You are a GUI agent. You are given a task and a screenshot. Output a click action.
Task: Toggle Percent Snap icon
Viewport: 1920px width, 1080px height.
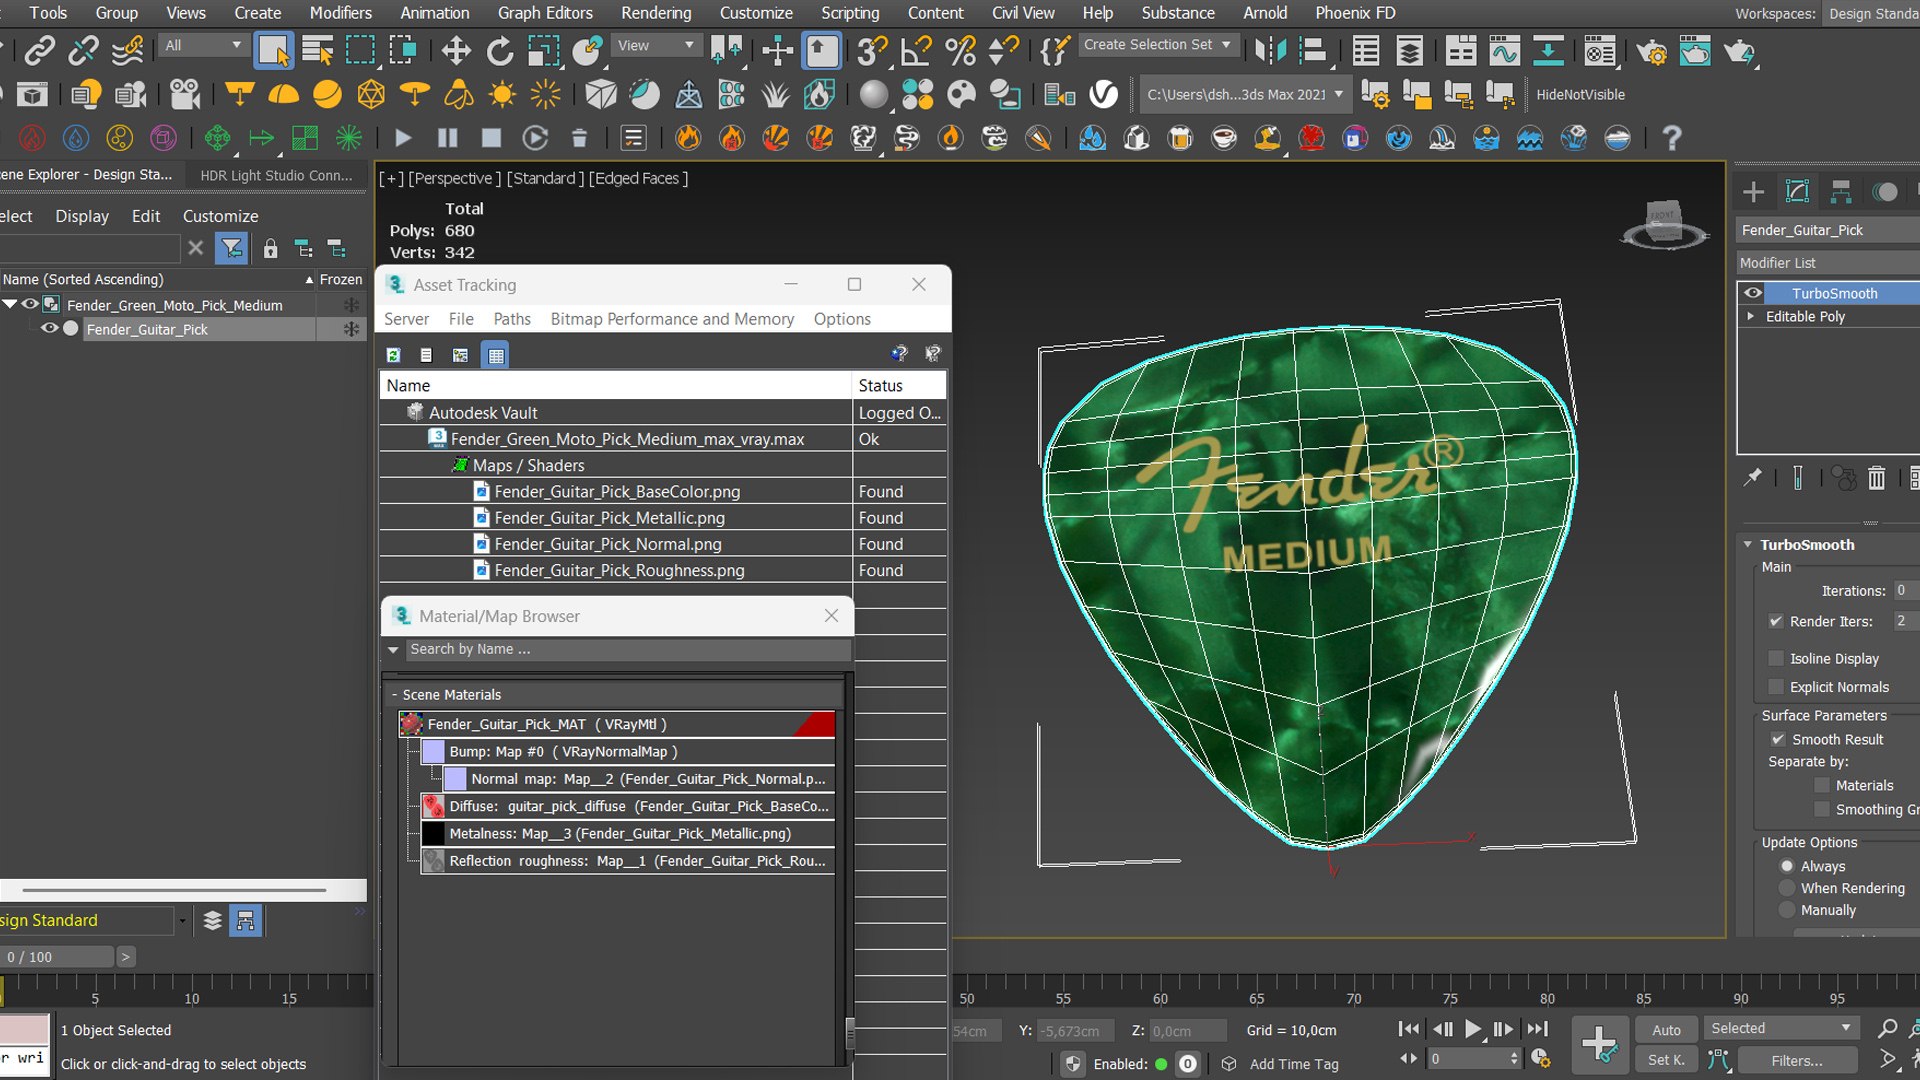[x=960, y=50]
